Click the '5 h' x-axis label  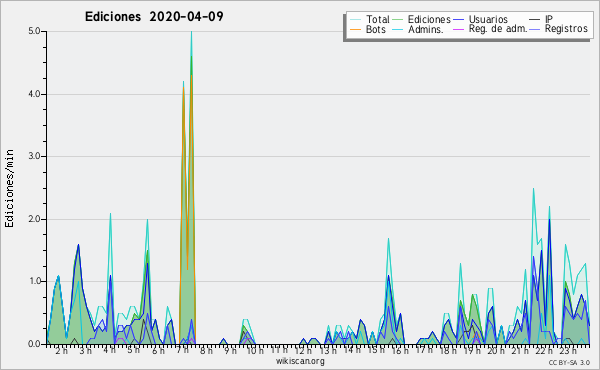pyautogui.click(x=134, y=350)
